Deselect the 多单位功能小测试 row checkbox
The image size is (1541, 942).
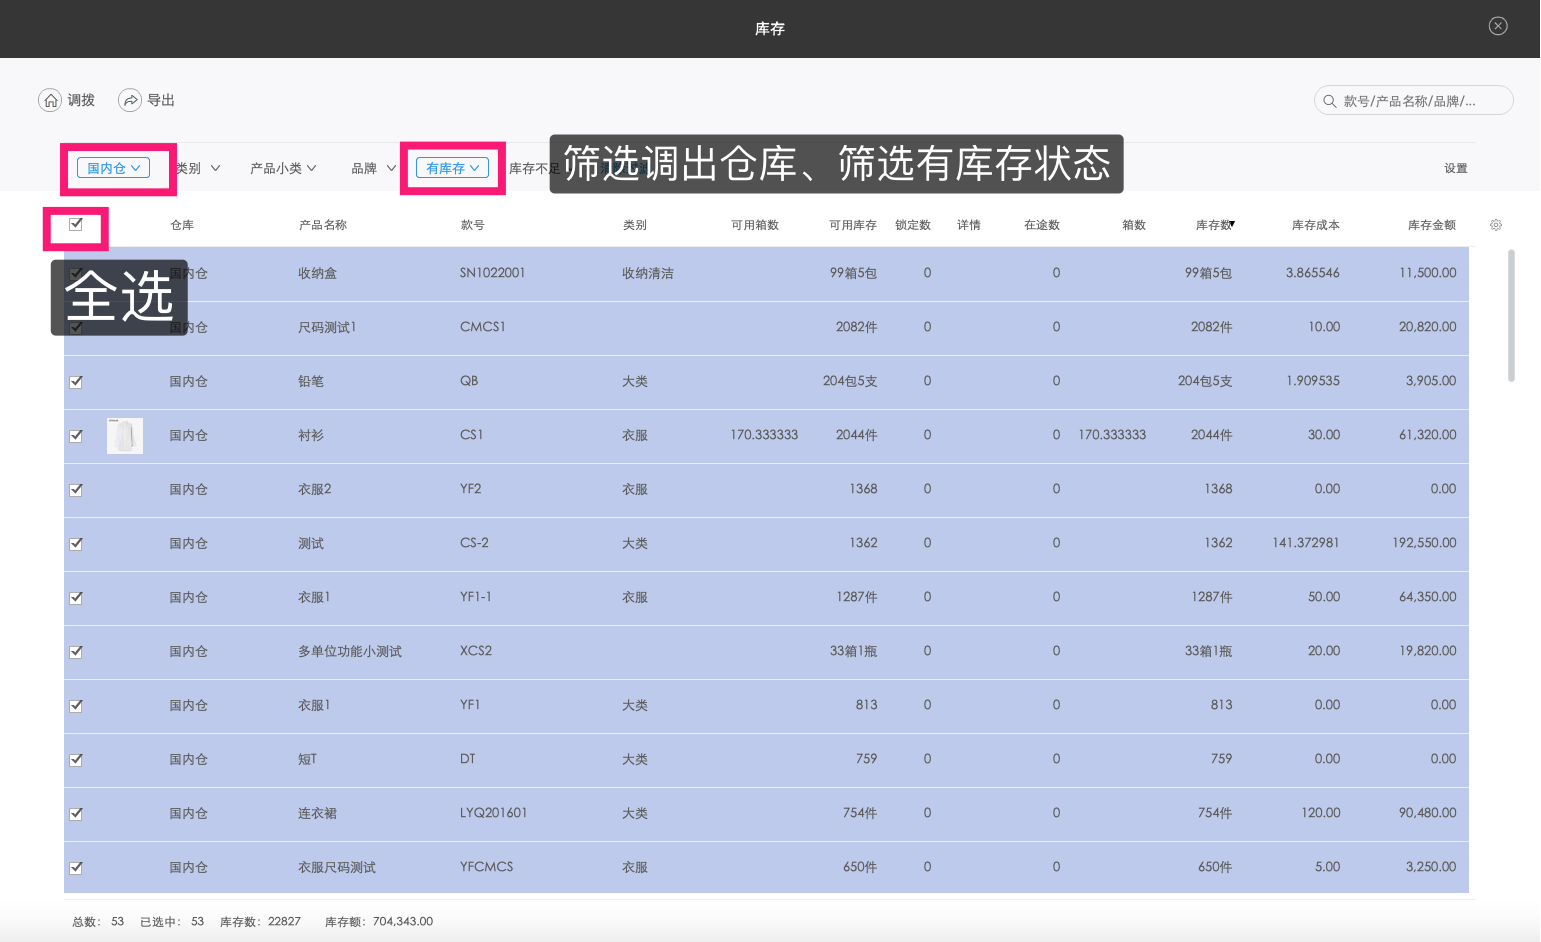click(76, 652)
